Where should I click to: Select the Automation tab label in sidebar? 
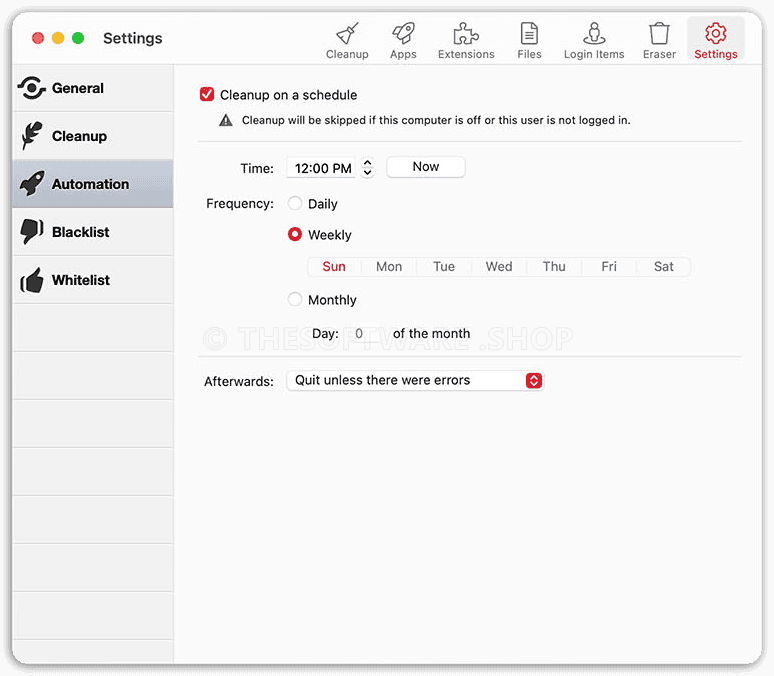[91, 184]
